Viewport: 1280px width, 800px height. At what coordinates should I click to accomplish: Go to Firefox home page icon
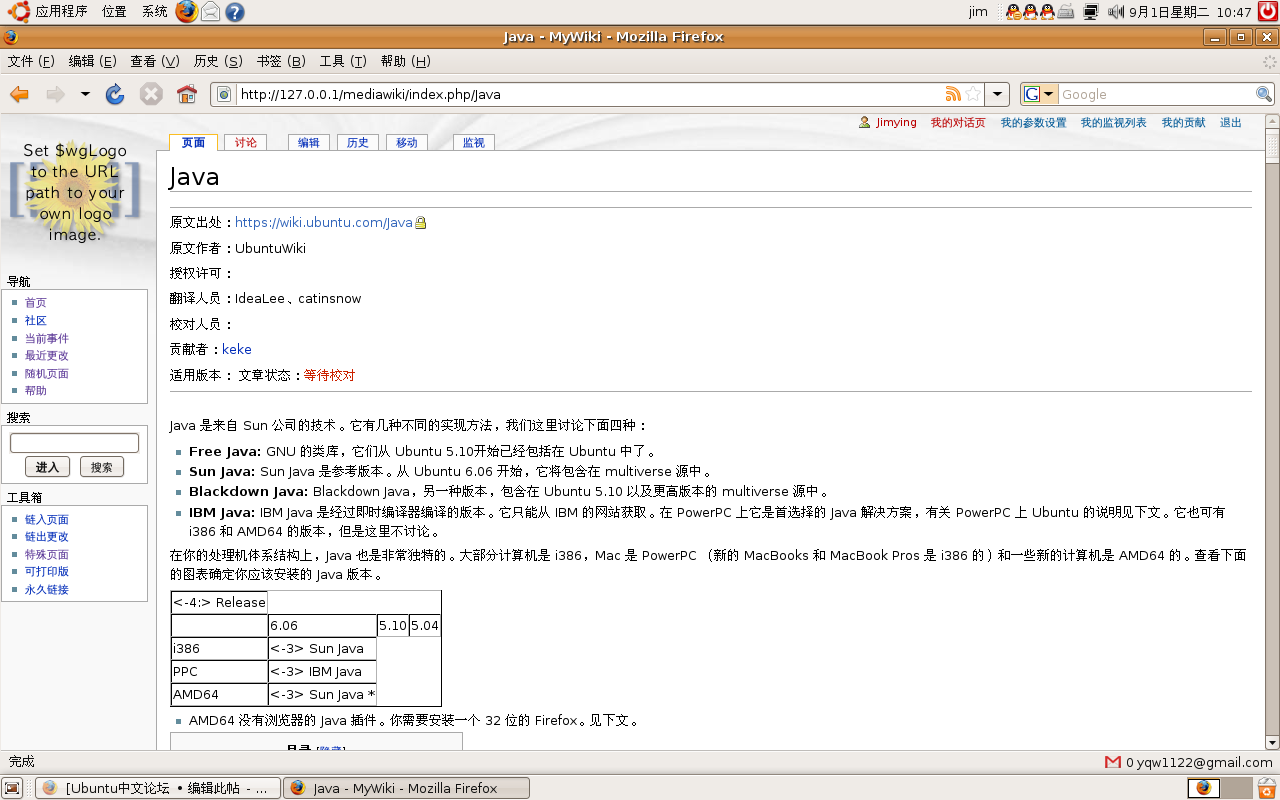click(x=187, y=94)
